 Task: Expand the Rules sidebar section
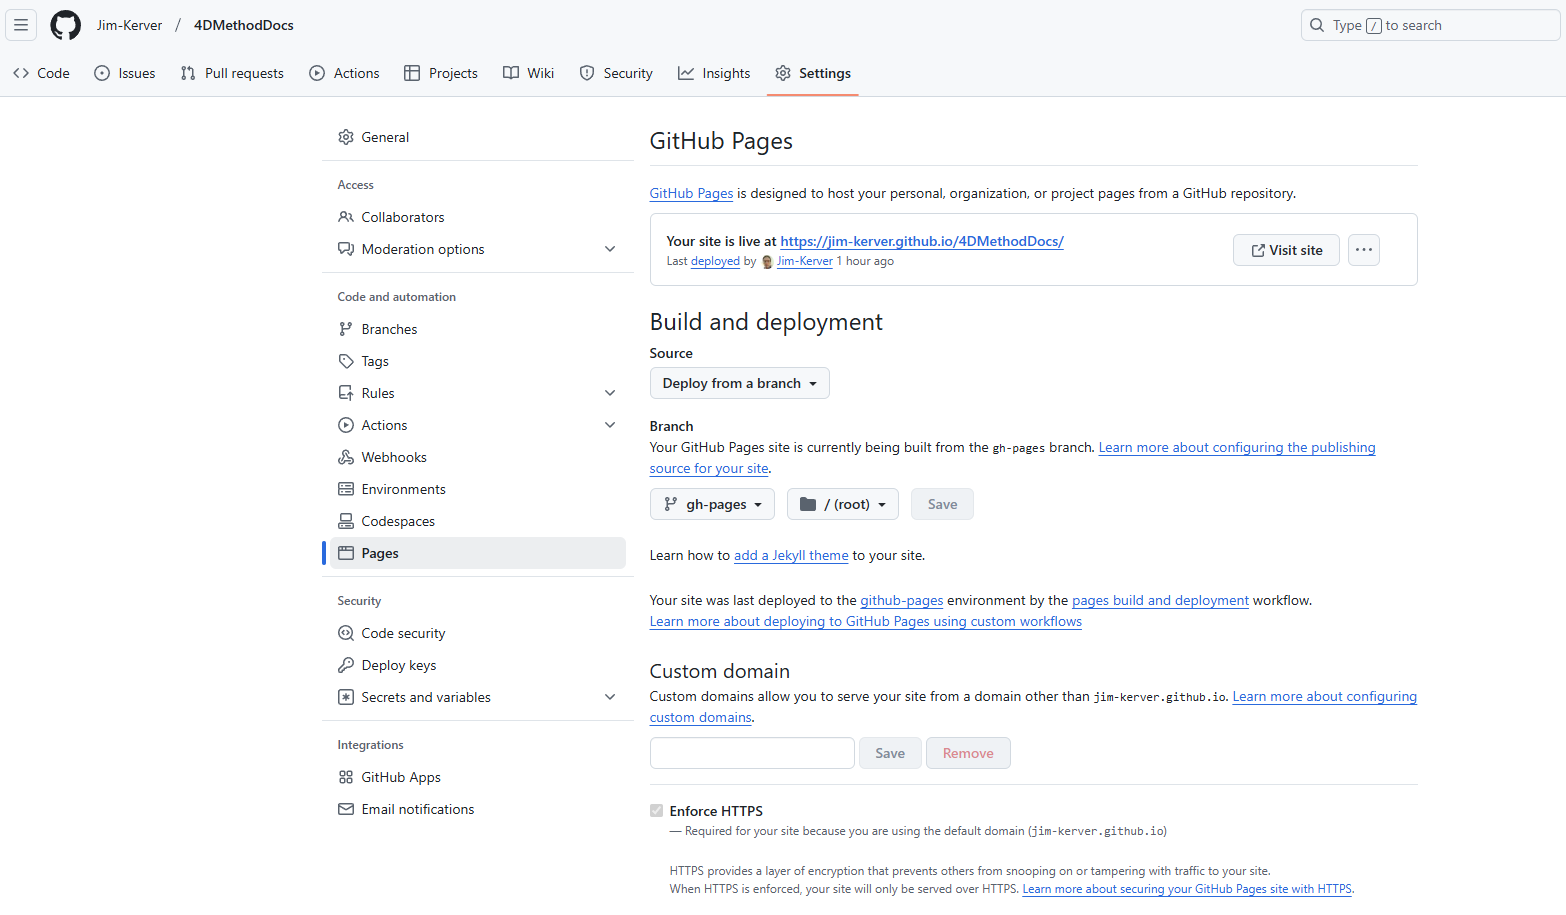610,393
